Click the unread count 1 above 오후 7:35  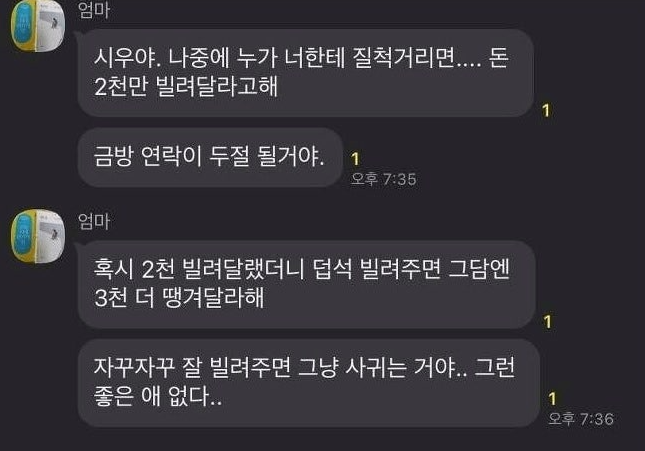point(356,159)
